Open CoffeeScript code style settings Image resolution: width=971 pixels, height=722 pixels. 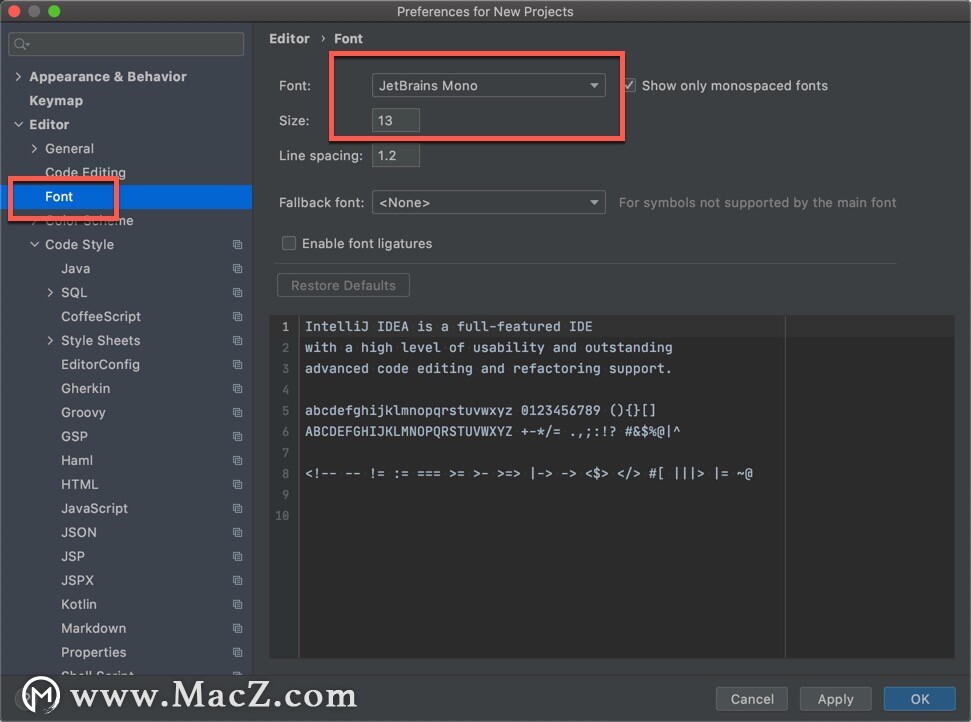pos(101,316)
